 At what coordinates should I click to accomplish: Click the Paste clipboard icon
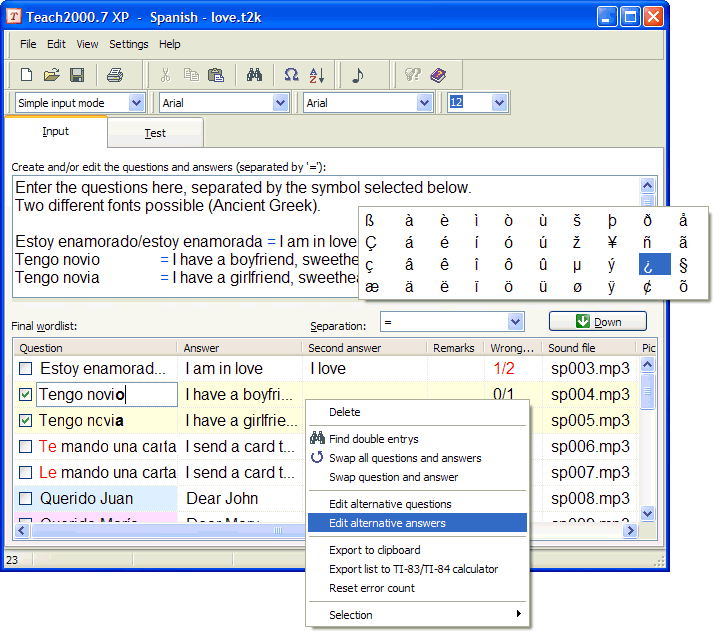point(216,75)
